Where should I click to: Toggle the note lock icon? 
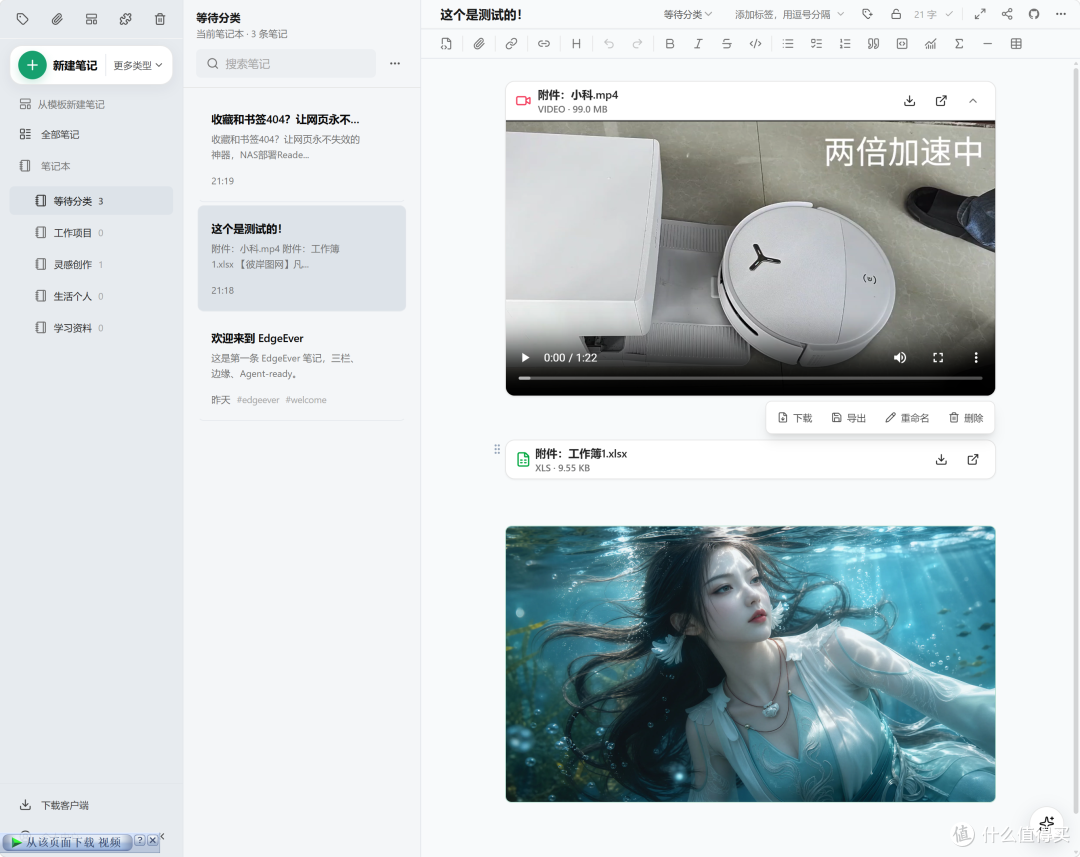(896, 14)
